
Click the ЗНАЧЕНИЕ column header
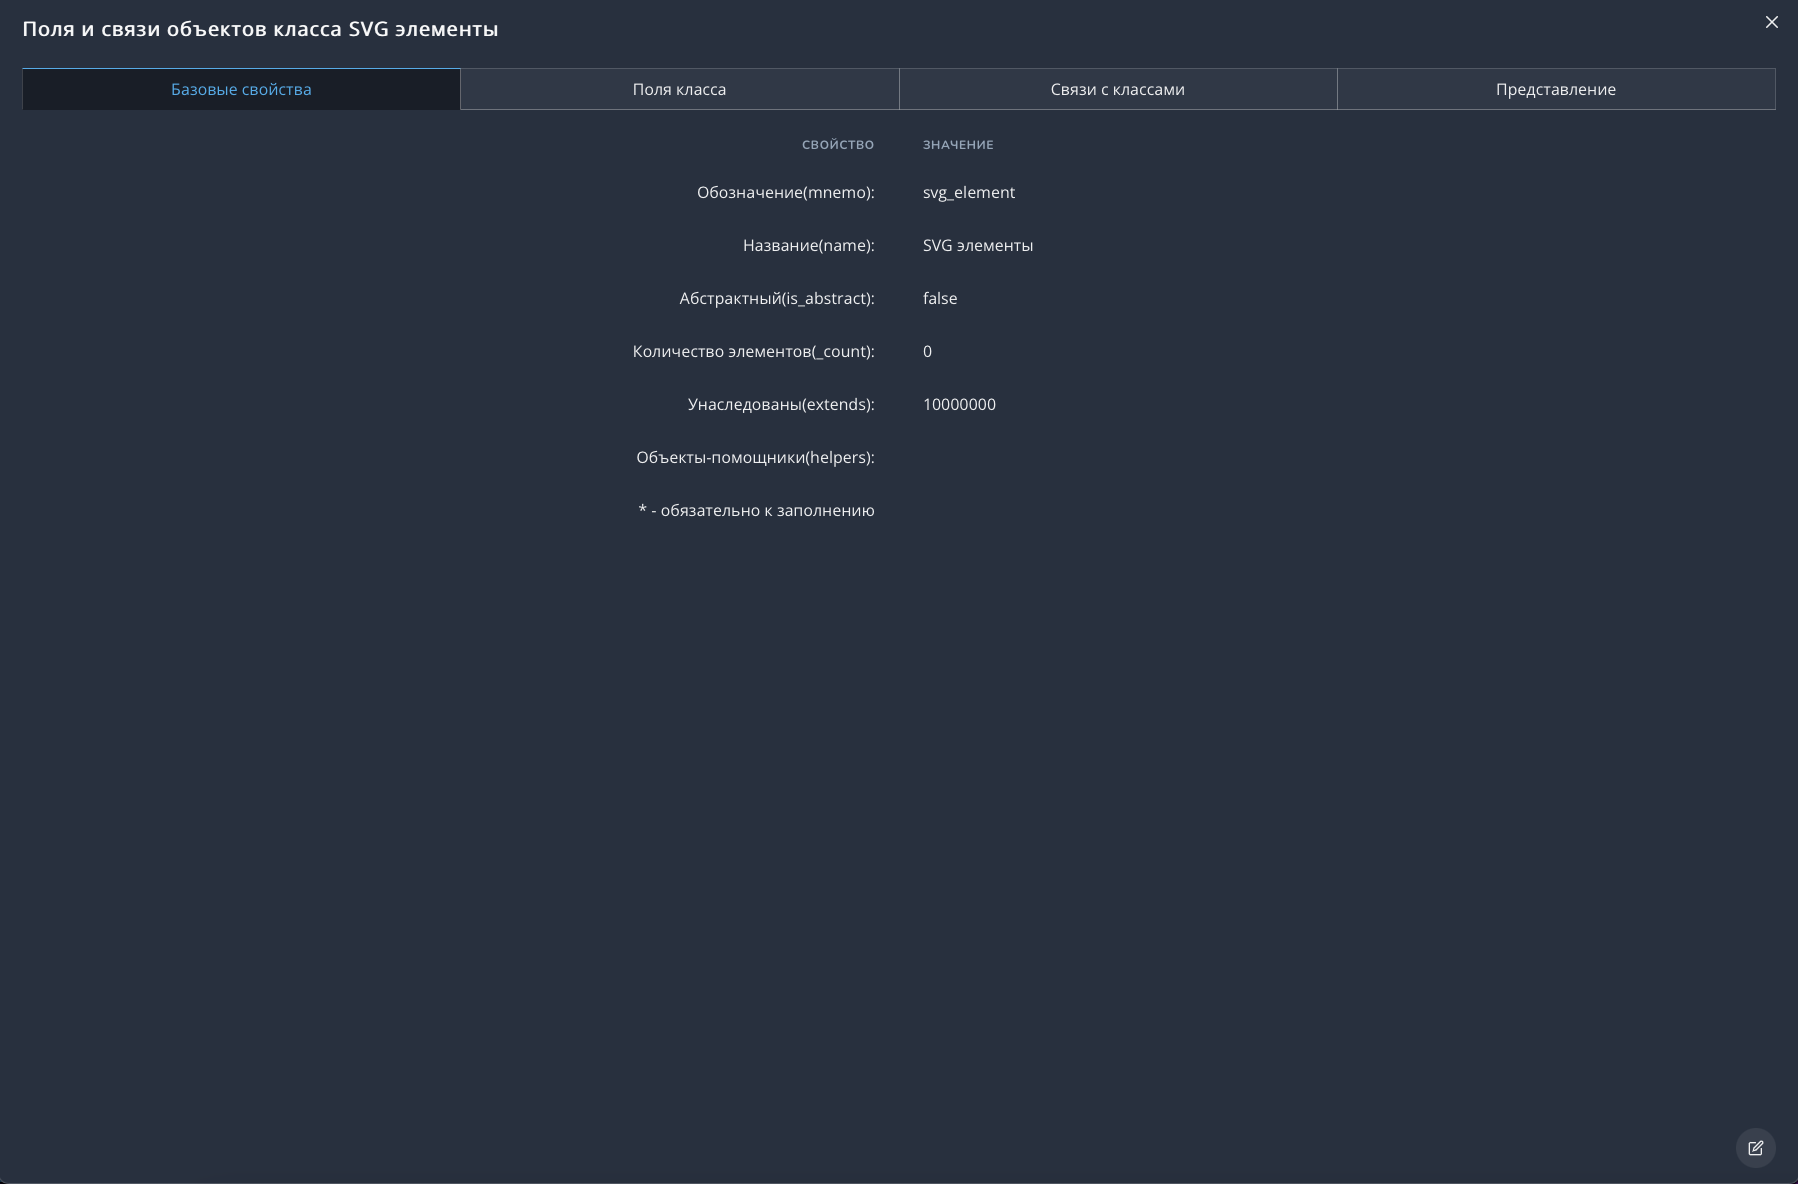[x=957, y=145]
